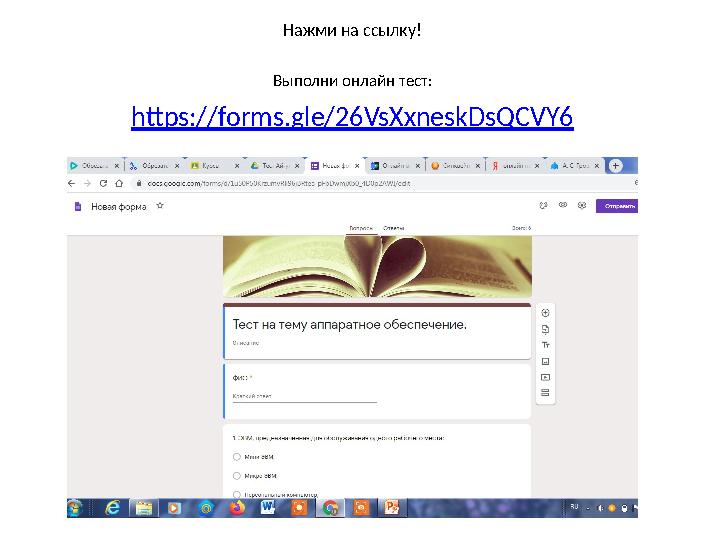The width and height of the screenshot is (720, 540).
Task: Click the Google Forms home icon
Action: (x=78, y=207)
